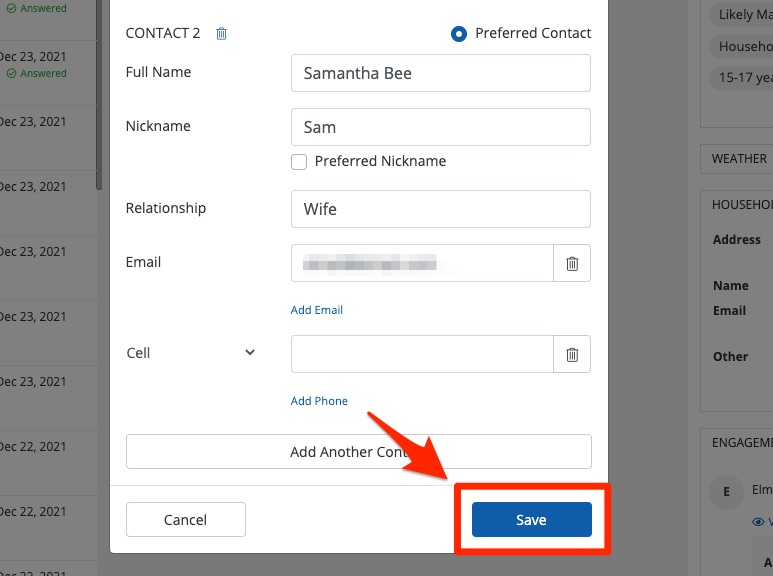Viewport: 773px width, 576px height.
Task: Click the Cancel button
Action: tap(185, 520)
